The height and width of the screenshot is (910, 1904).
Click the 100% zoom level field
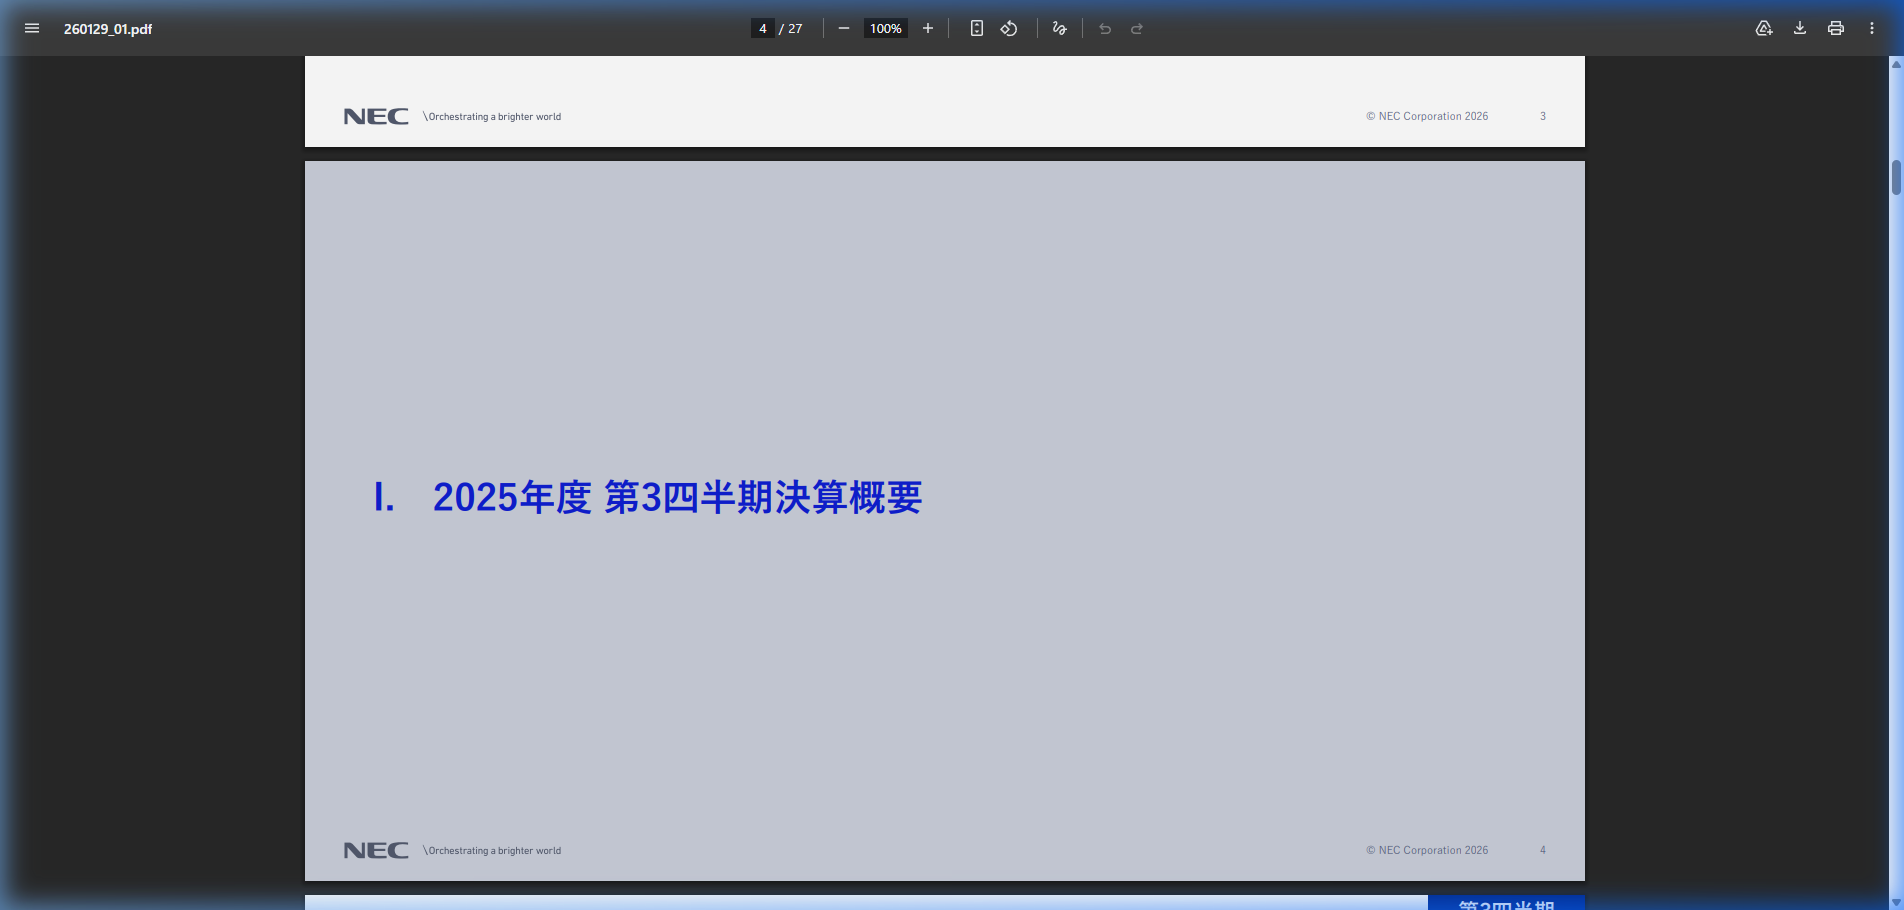click(x=885, y=28)
